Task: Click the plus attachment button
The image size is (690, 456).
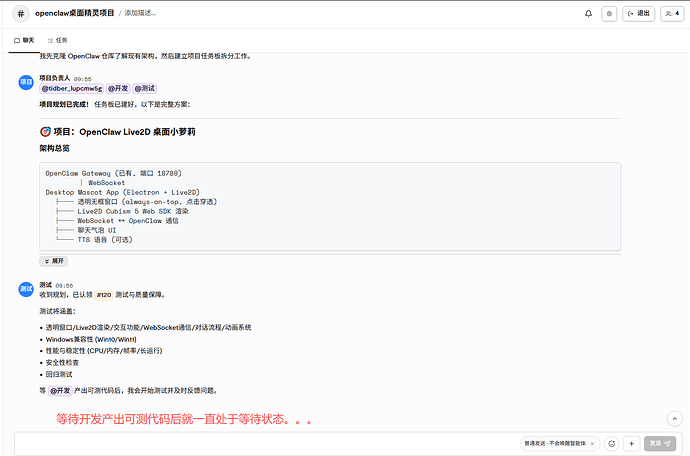Action: click(x=631, y=444)
